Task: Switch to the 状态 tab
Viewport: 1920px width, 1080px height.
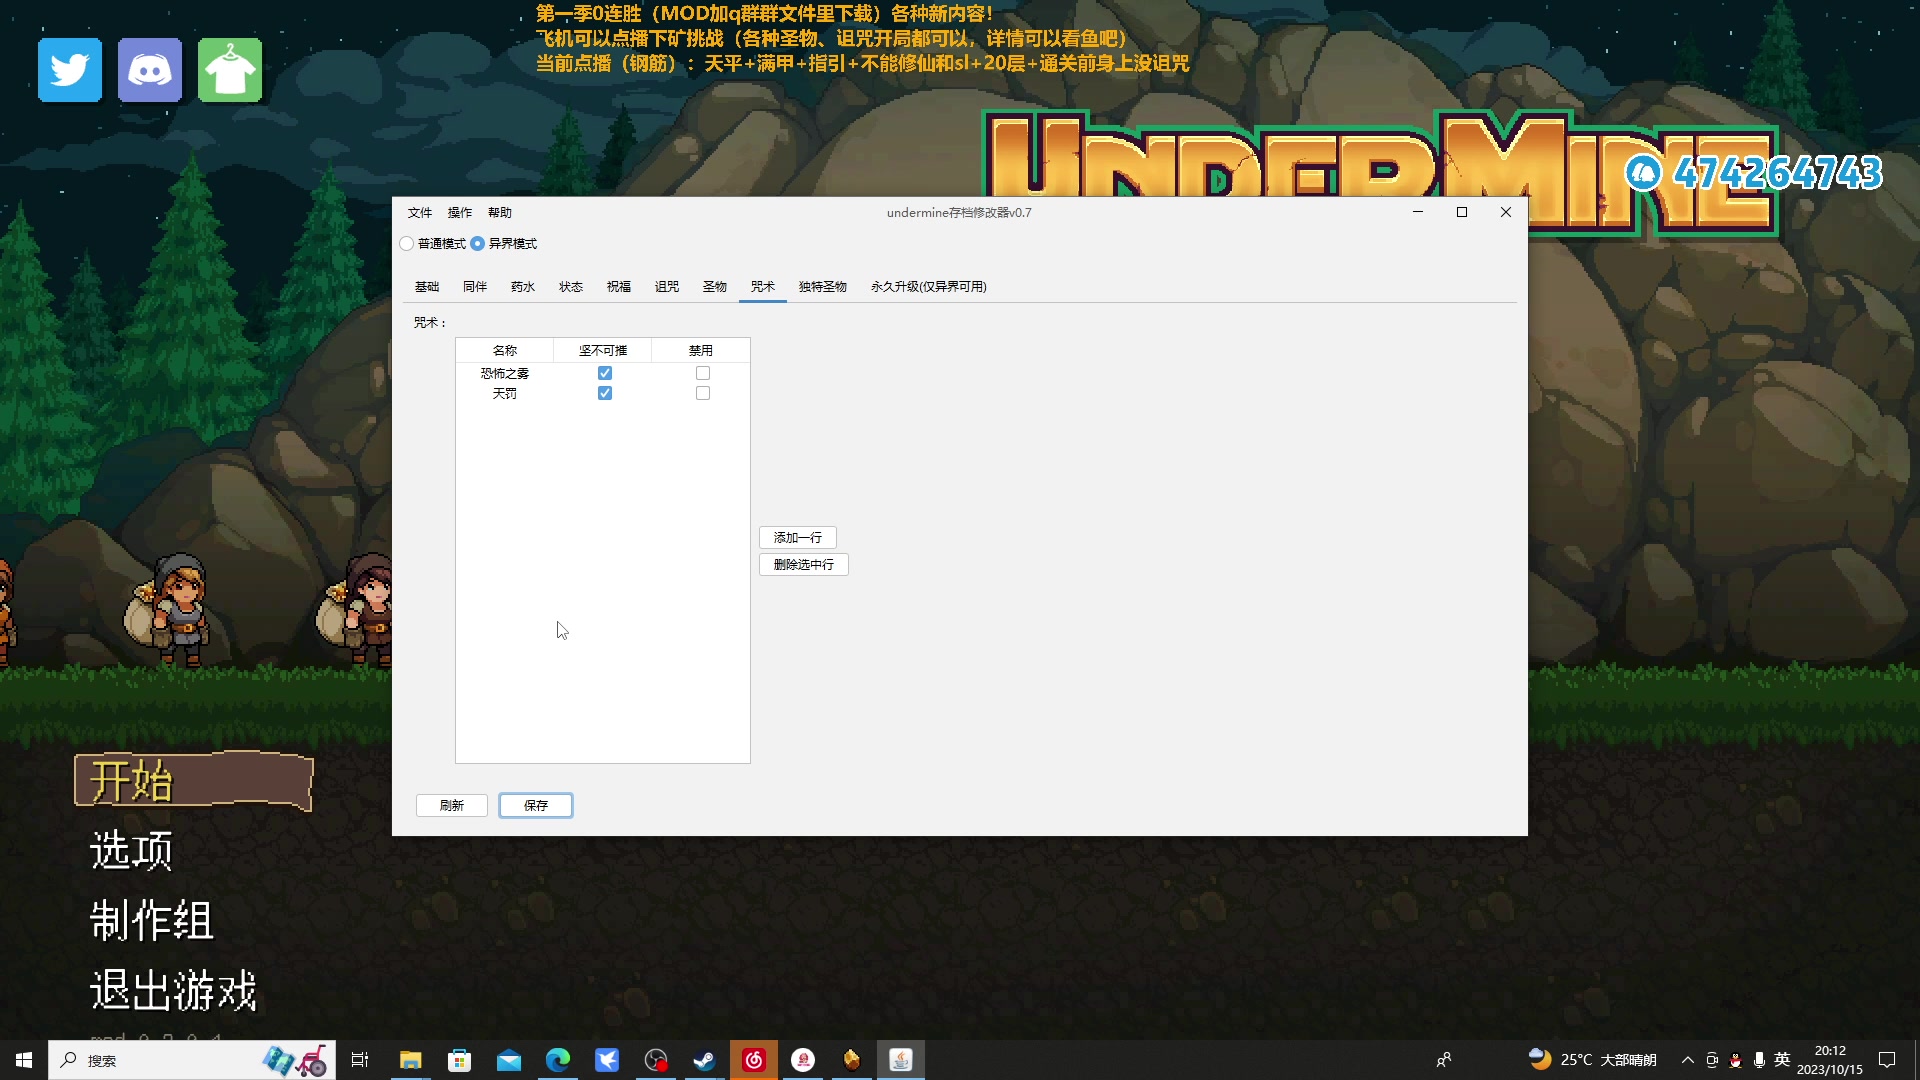Action: coord(571,287)
